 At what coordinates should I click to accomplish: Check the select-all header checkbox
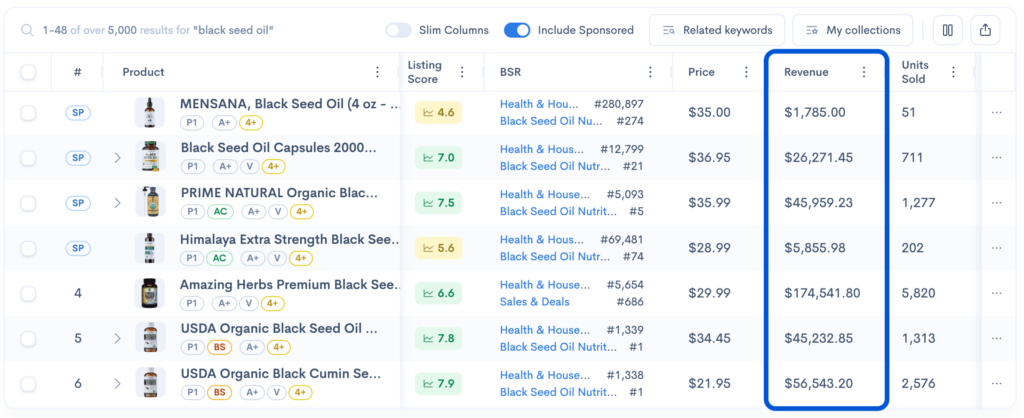[x=28, y=72]
